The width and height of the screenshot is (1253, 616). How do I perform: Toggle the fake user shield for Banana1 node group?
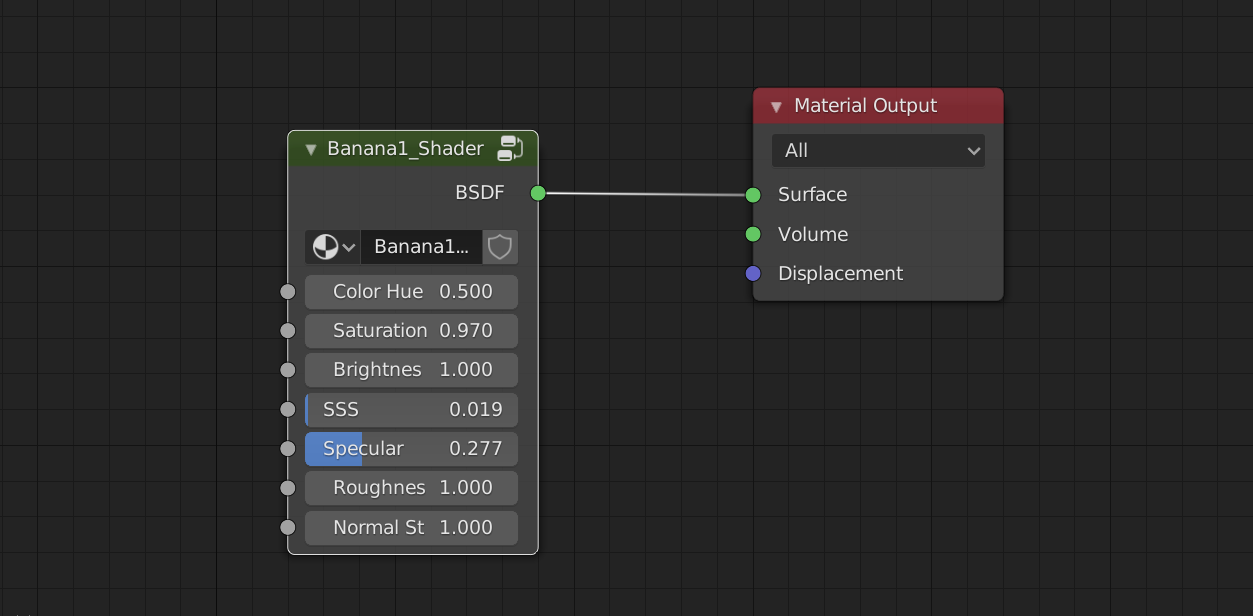(x=499, y=246)
